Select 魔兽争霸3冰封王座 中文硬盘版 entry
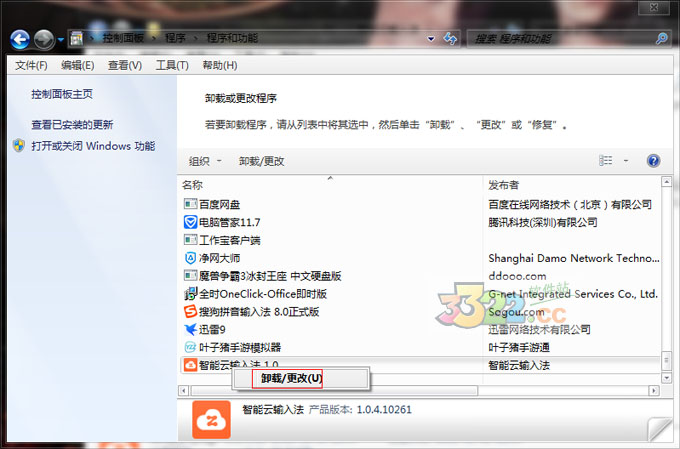The height and width of the screenshot is (449, 680). tap(270, 276)
